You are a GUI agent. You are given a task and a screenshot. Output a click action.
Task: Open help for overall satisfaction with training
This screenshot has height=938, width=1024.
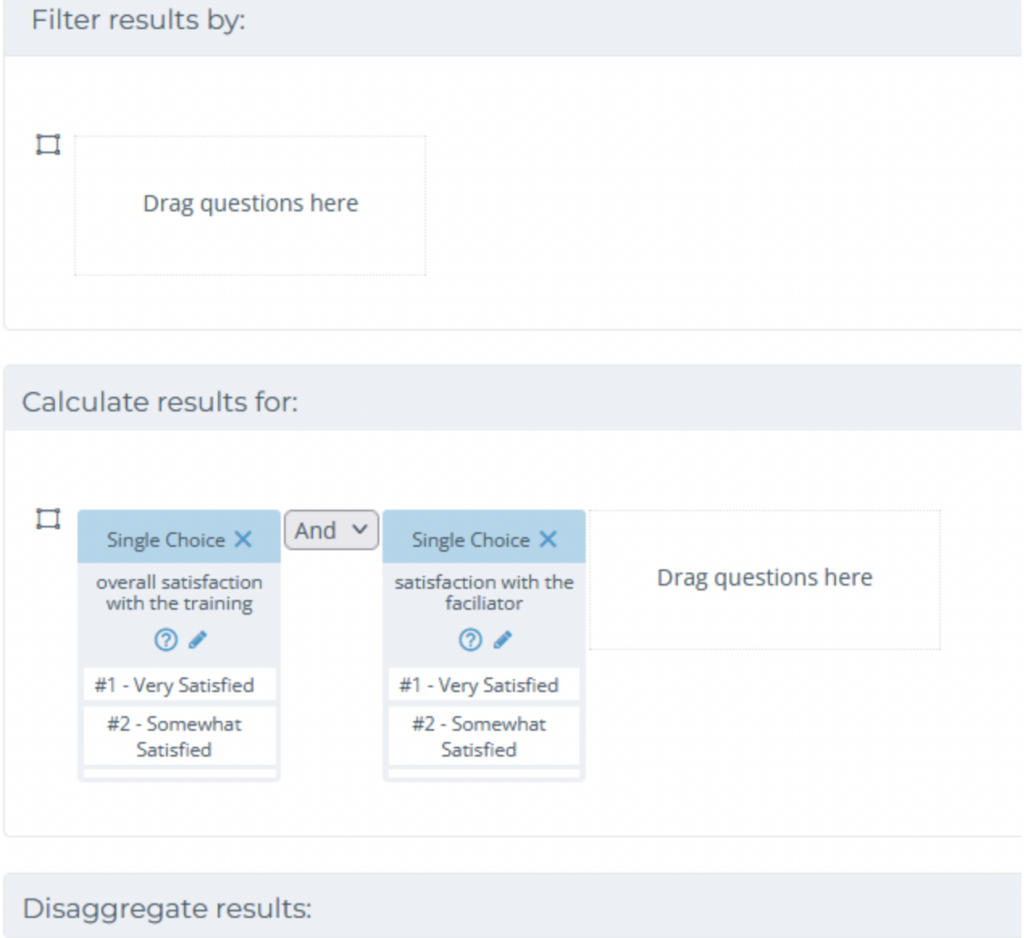[166, 639]
